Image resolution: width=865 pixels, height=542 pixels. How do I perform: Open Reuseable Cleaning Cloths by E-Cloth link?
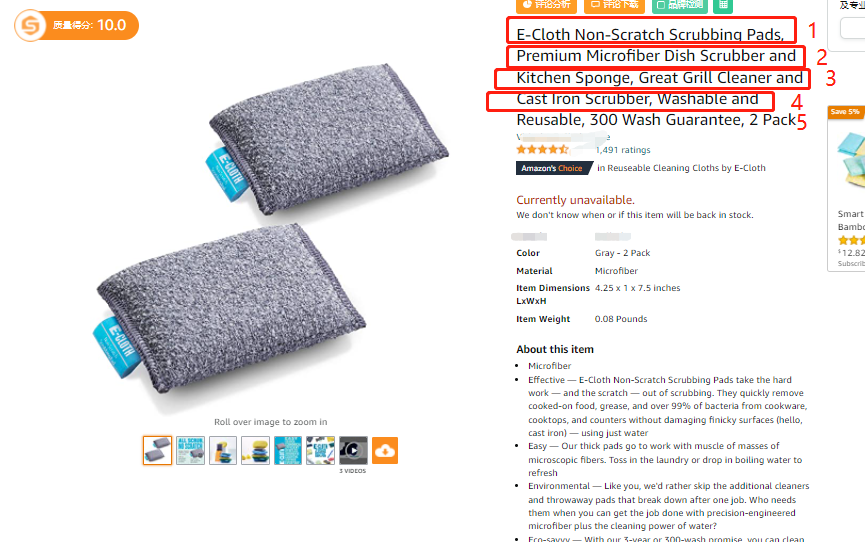click(686, 168)
